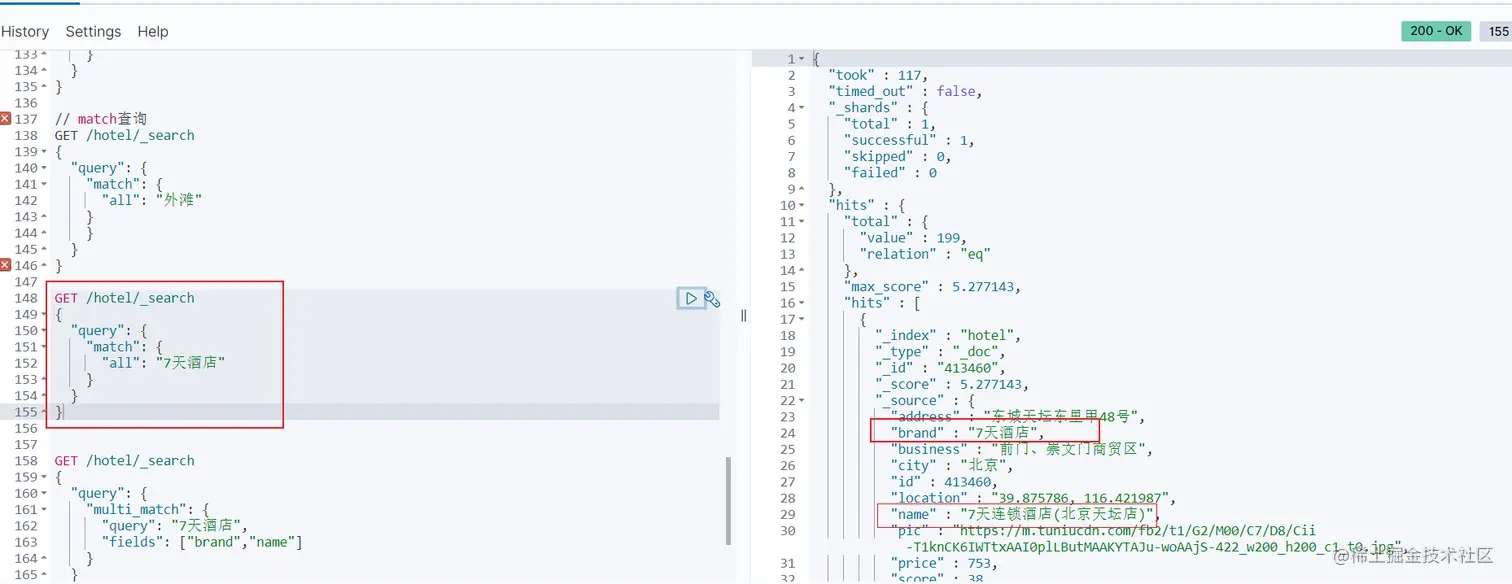Screen dimensions: 1512x584
Task: Collapse the "_shards" object in response
Action: (802, 108)
